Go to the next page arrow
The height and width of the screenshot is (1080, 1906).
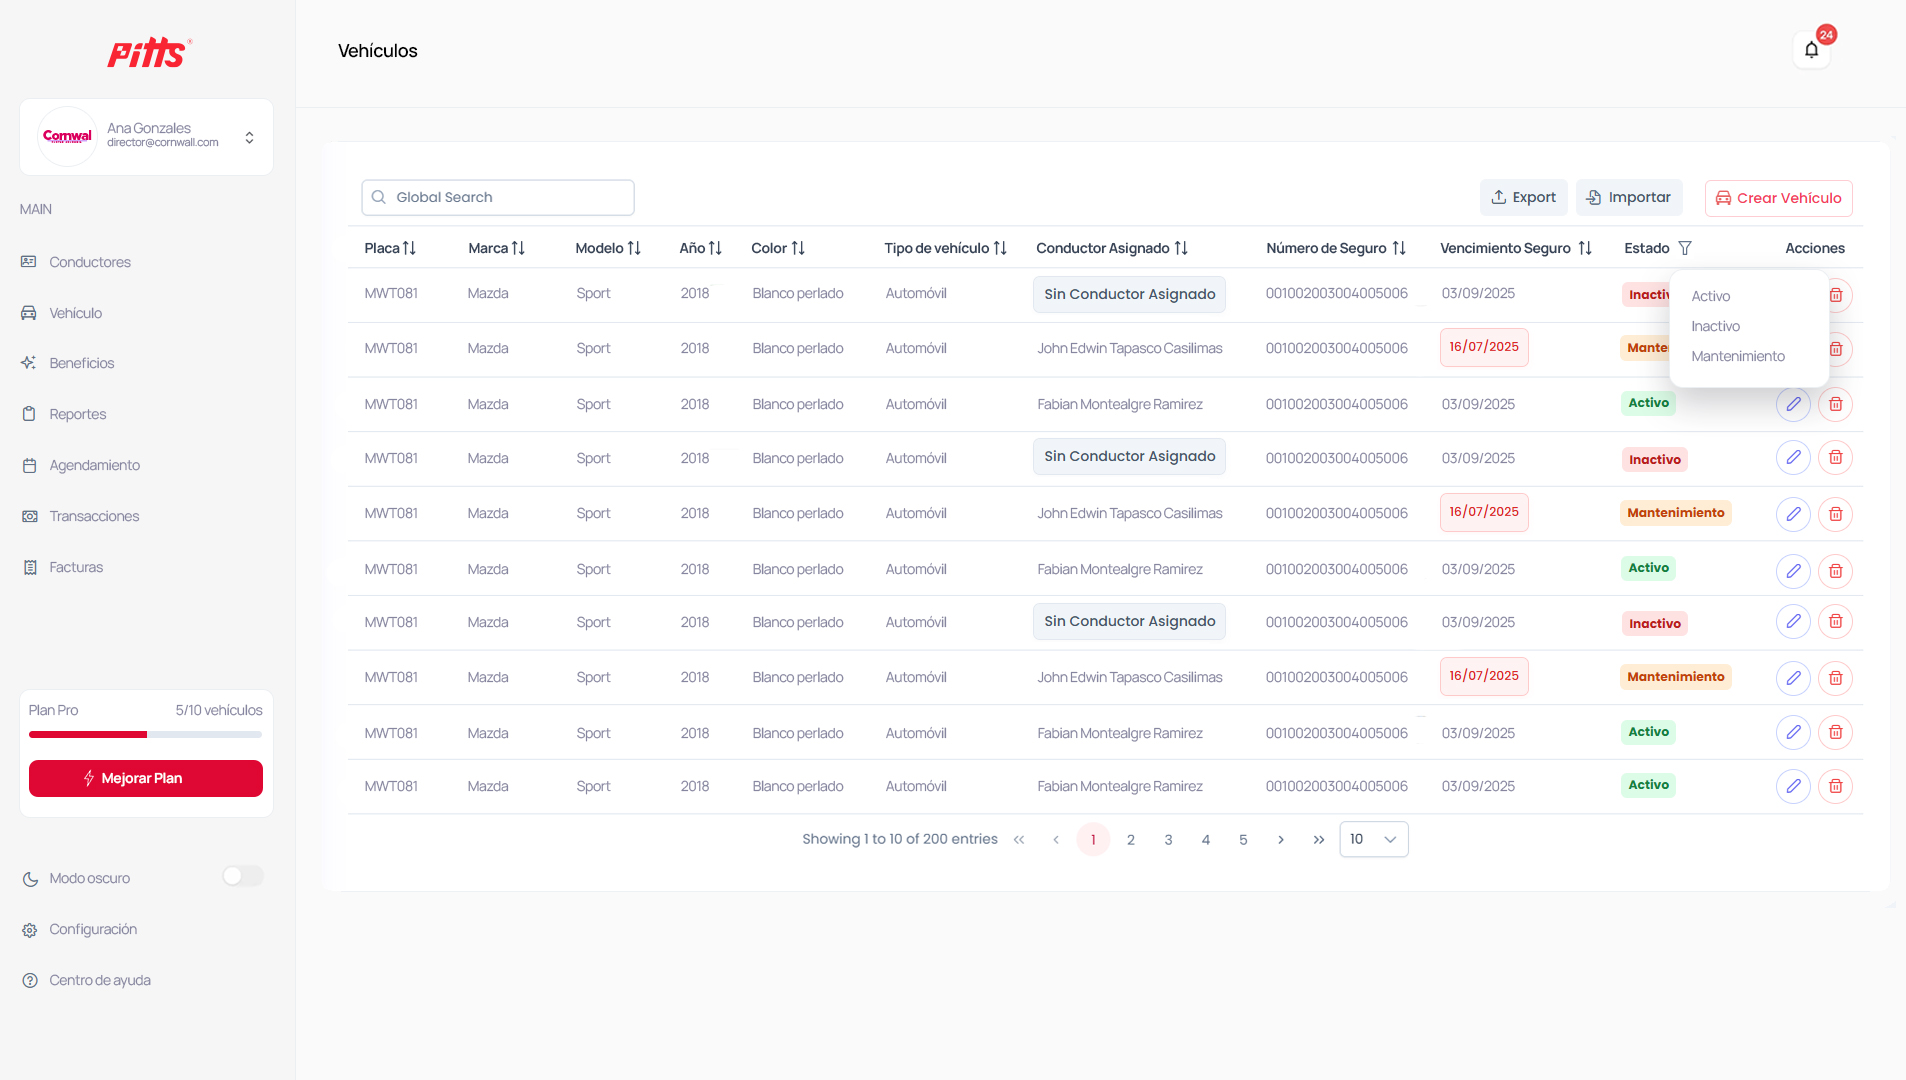pos(1280,840)
